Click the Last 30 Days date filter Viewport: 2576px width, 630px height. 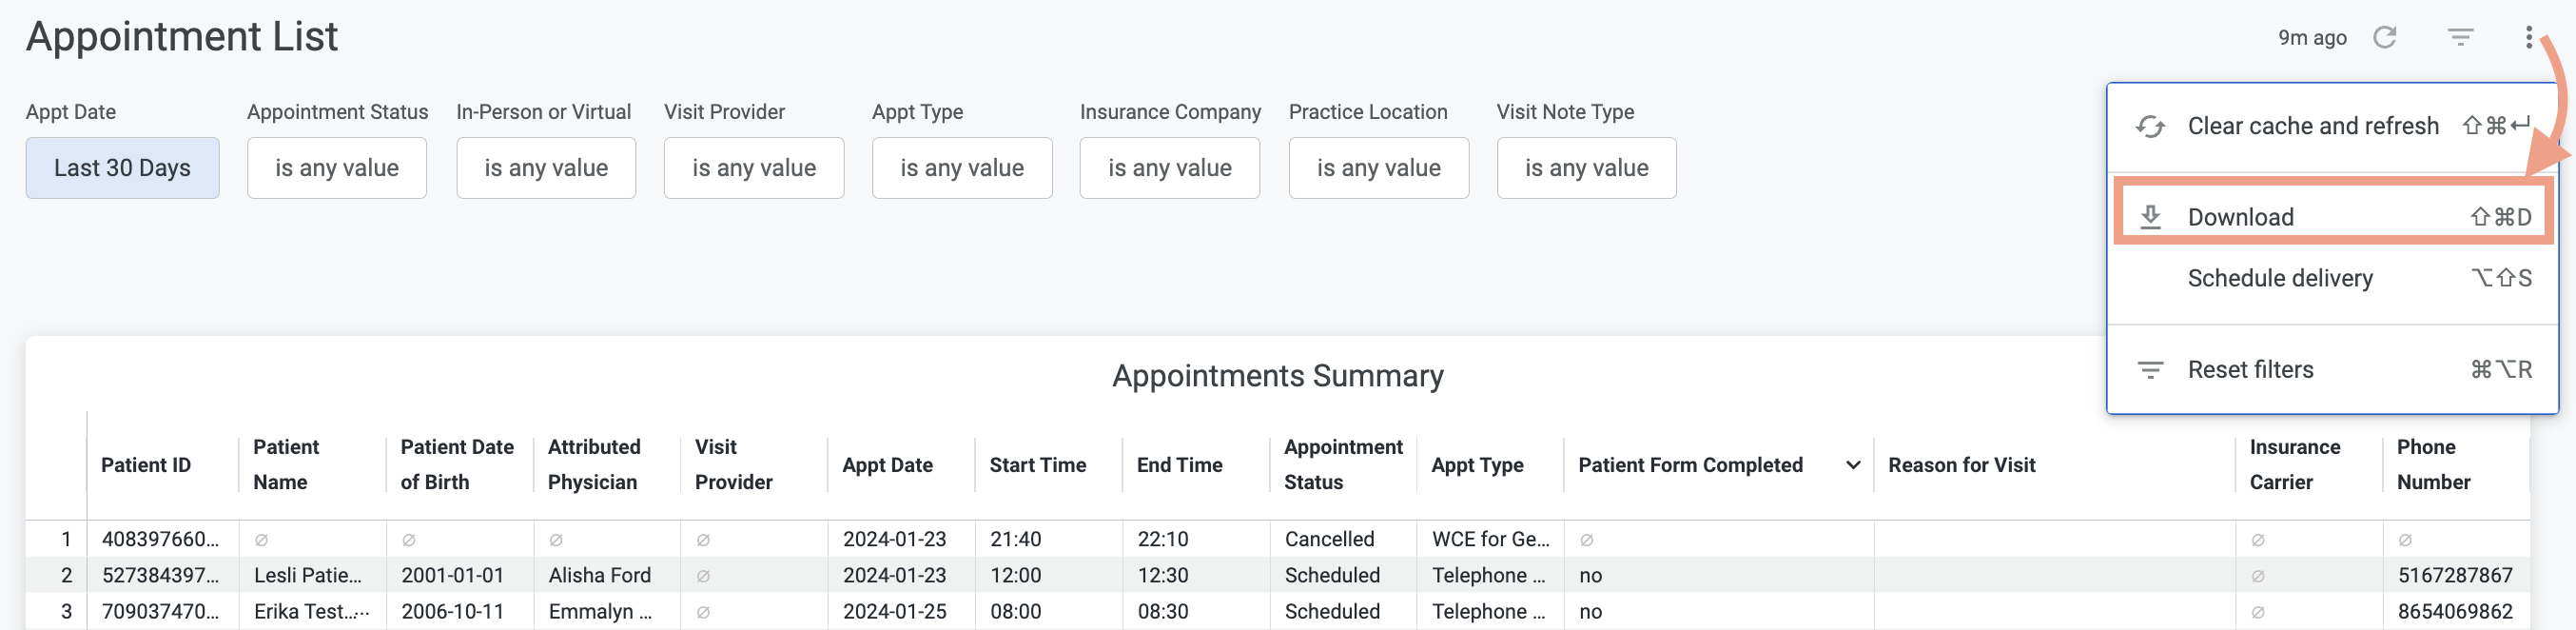pos(122,167)
